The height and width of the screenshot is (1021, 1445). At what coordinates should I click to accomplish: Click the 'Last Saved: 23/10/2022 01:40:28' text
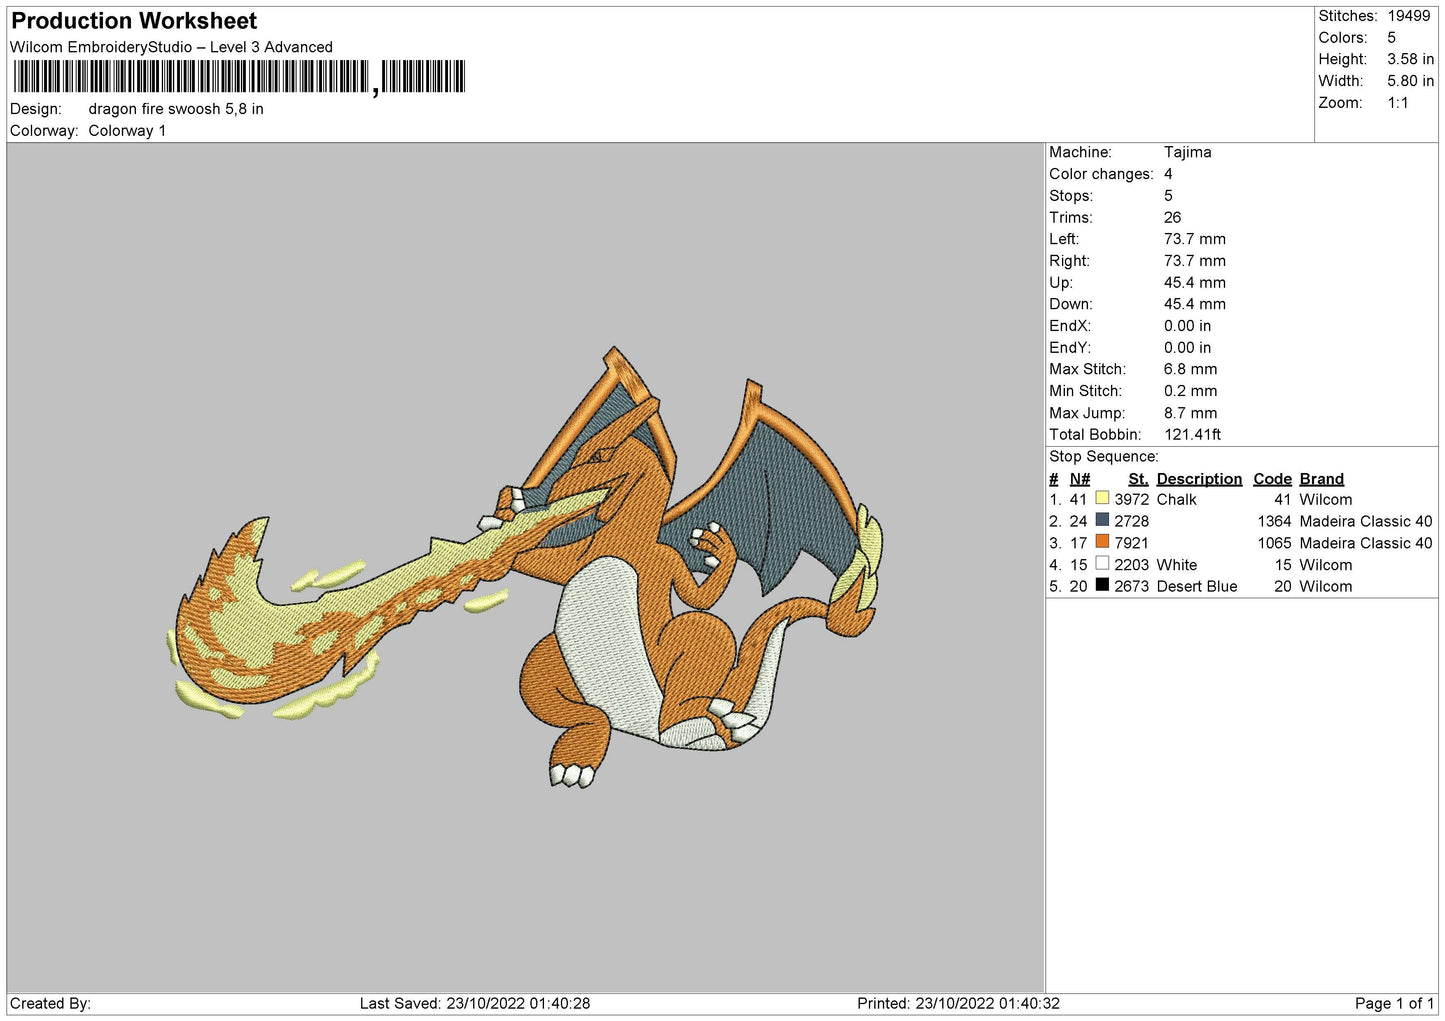(x=475, y=1003)
